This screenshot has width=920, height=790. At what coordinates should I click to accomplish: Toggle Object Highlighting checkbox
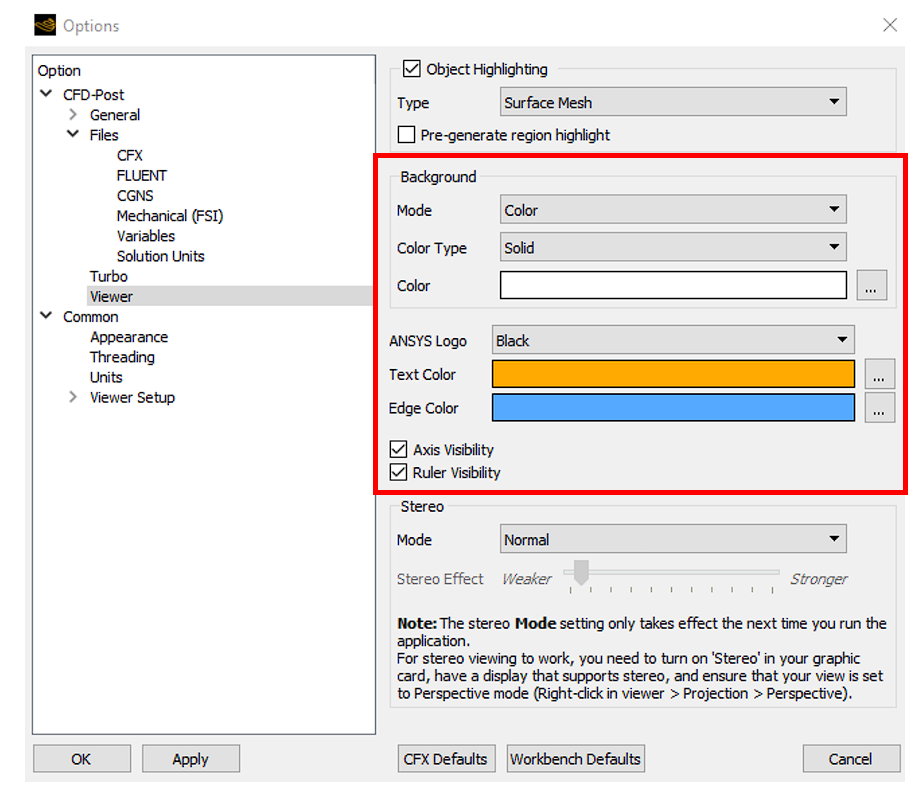411,69
